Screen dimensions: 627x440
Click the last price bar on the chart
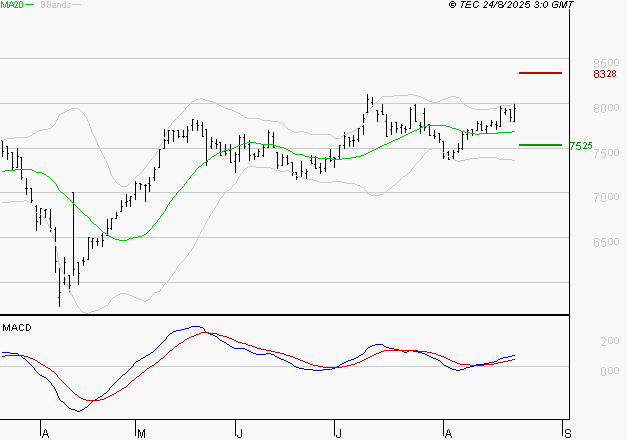(514, 111)
